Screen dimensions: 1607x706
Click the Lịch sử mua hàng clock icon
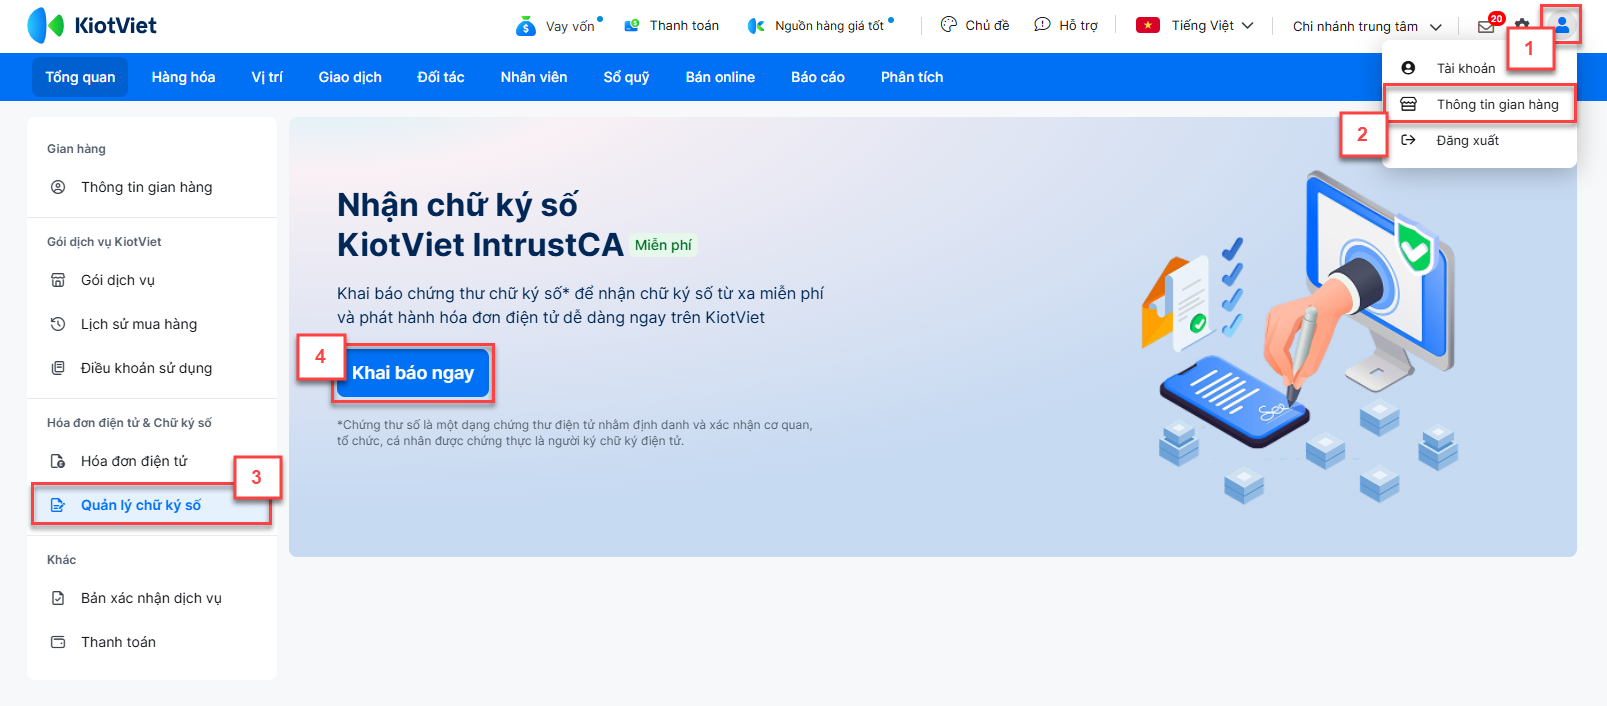tap(58, 324)
